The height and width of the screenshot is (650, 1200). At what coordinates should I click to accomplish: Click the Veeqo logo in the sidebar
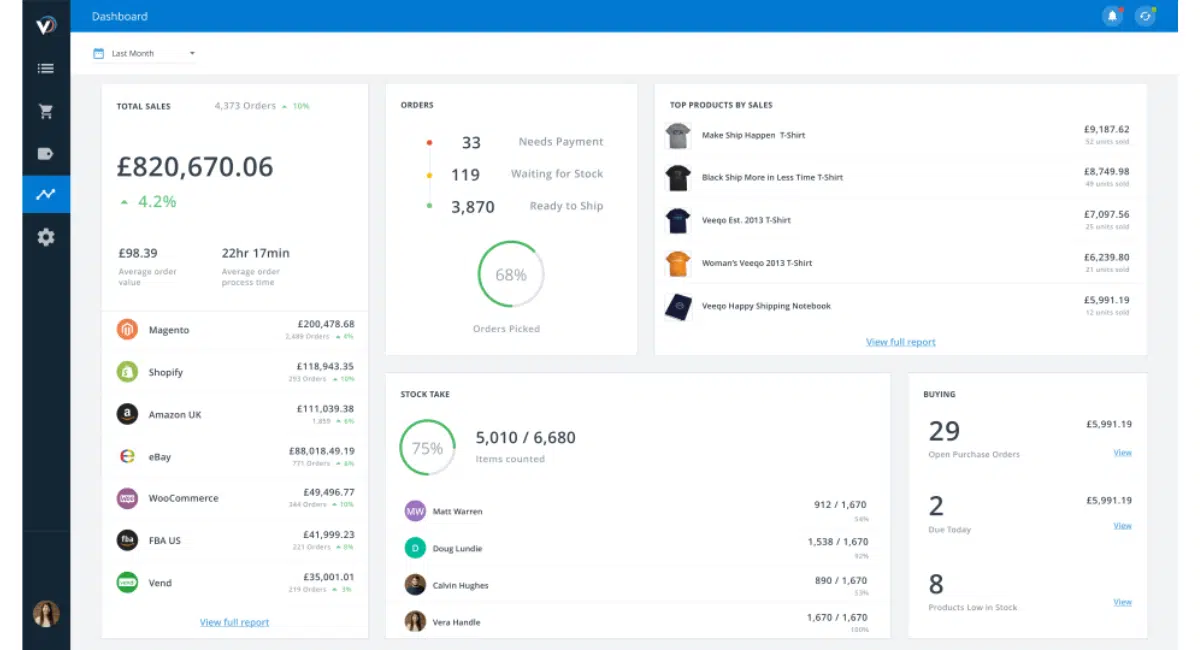[45, 25]
